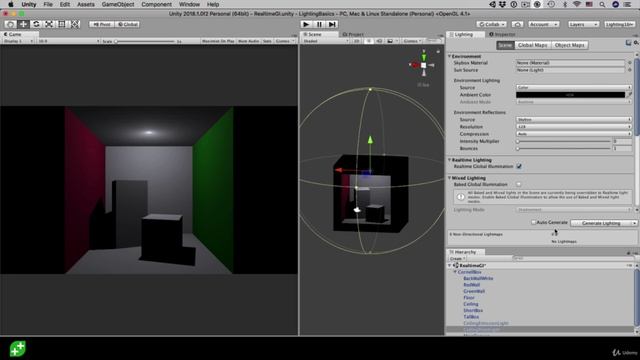Click the Generate Lighting button
640x360 pixels.
[601, 223]
